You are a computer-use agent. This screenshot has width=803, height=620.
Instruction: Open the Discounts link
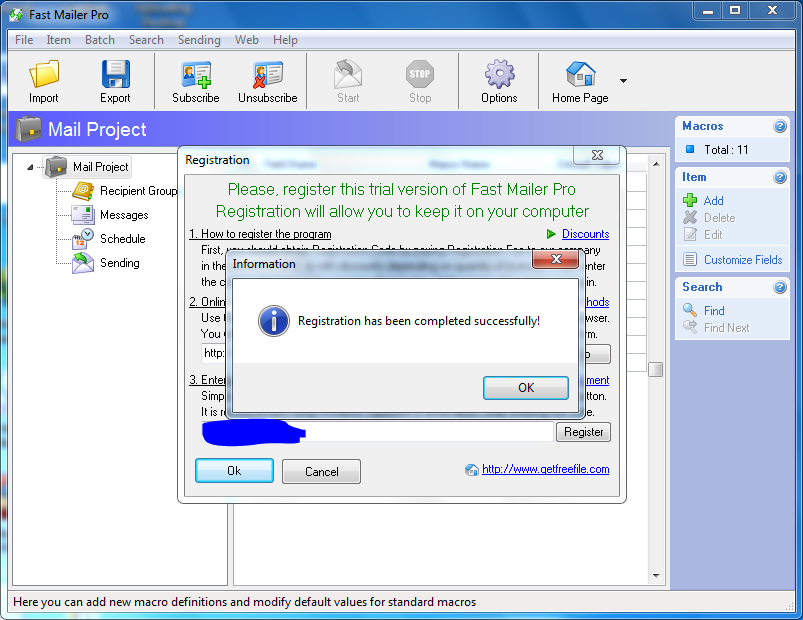(x=585, y=234)
